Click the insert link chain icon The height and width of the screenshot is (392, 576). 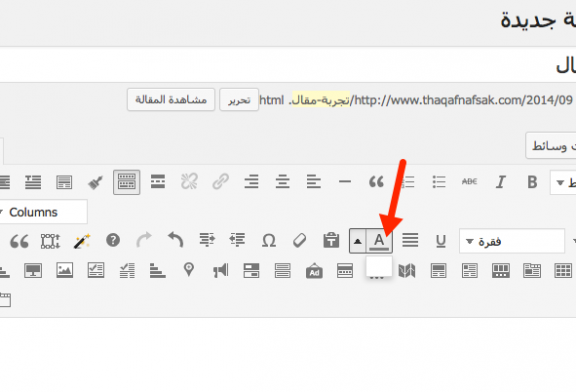tap(220, 181)
